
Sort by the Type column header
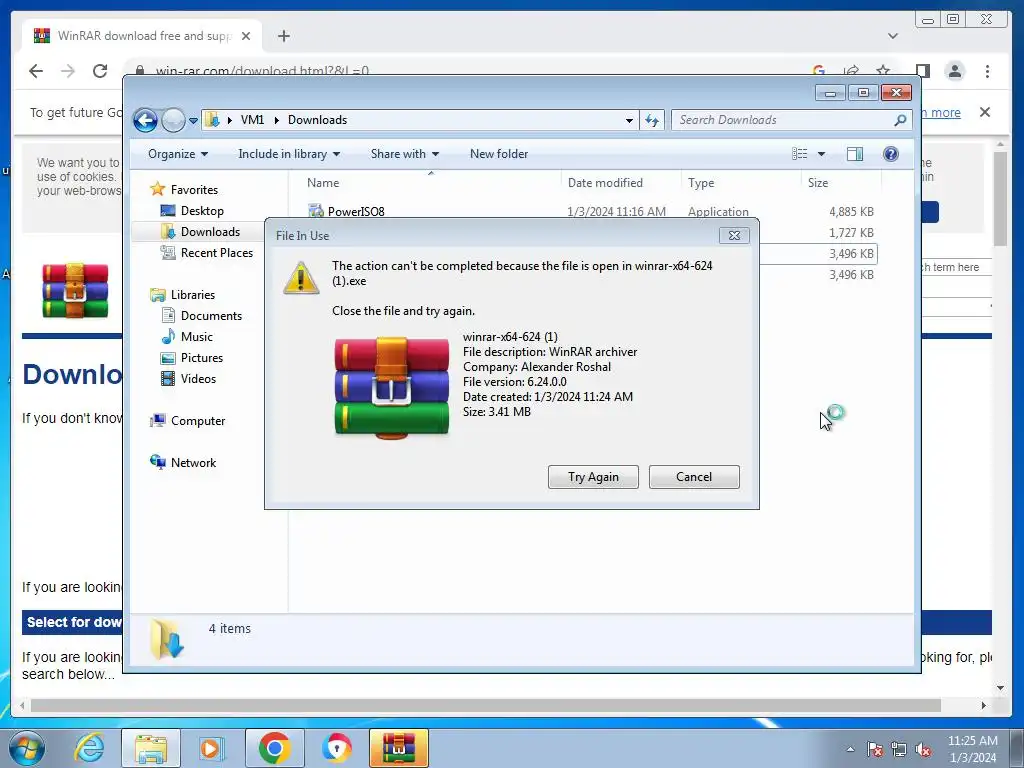pyautogui.click(x=701, y=183)
